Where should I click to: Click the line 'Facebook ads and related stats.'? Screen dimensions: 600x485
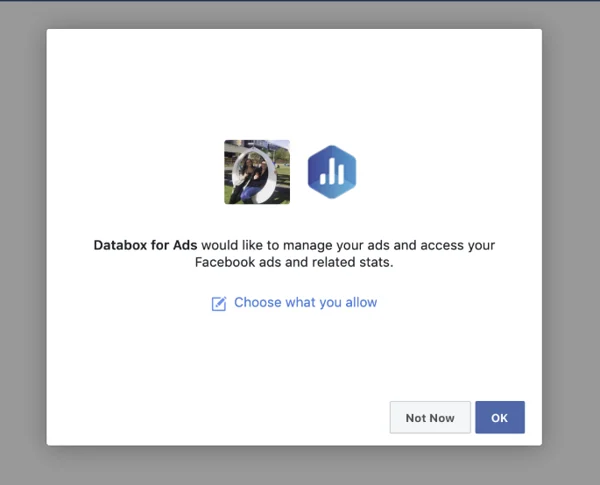point(294,262)
